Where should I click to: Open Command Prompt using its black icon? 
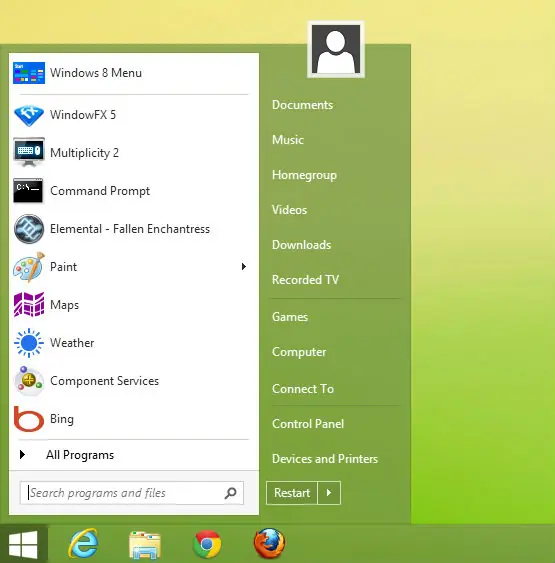coord(28,191)
